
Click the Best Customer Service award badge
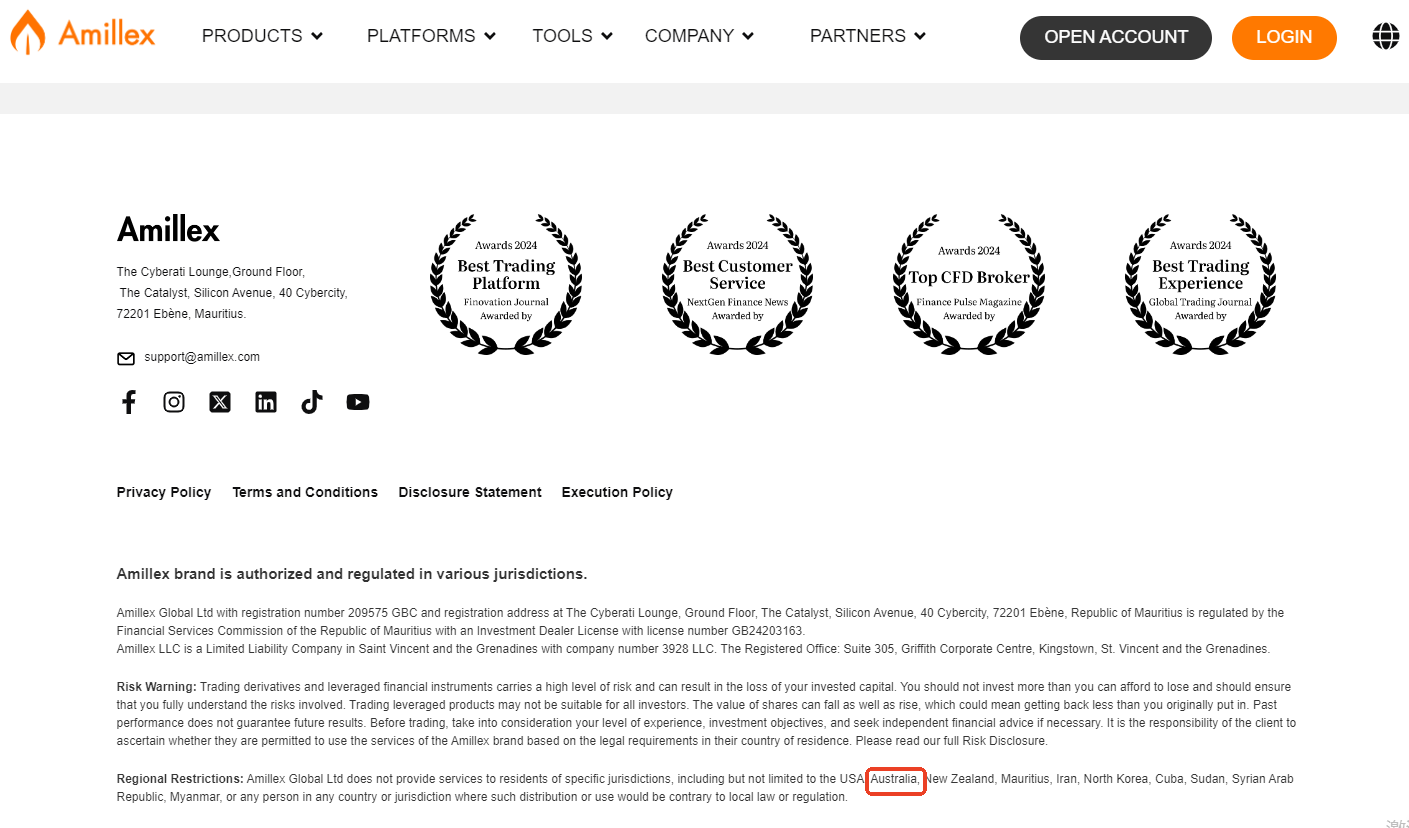pos(737,284)
